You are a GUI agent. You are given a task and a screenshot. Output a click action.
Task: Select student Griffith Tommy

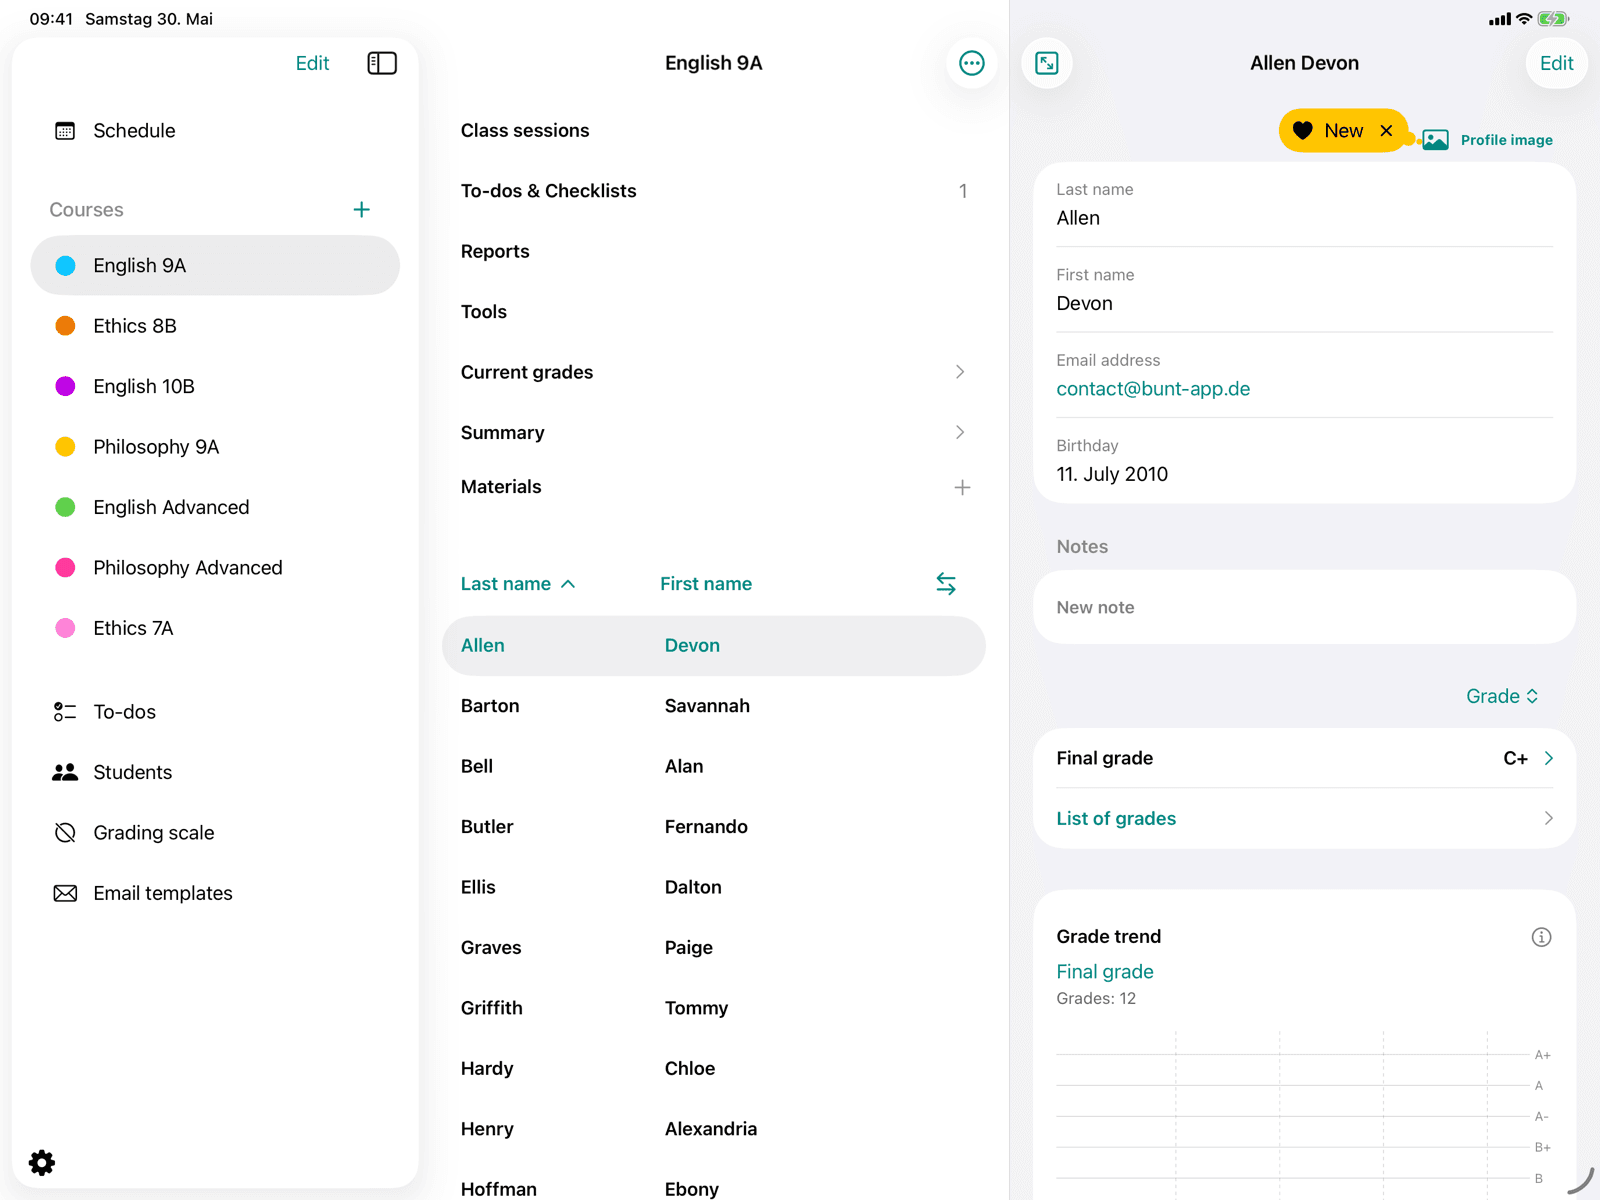tap(714, 1008)
